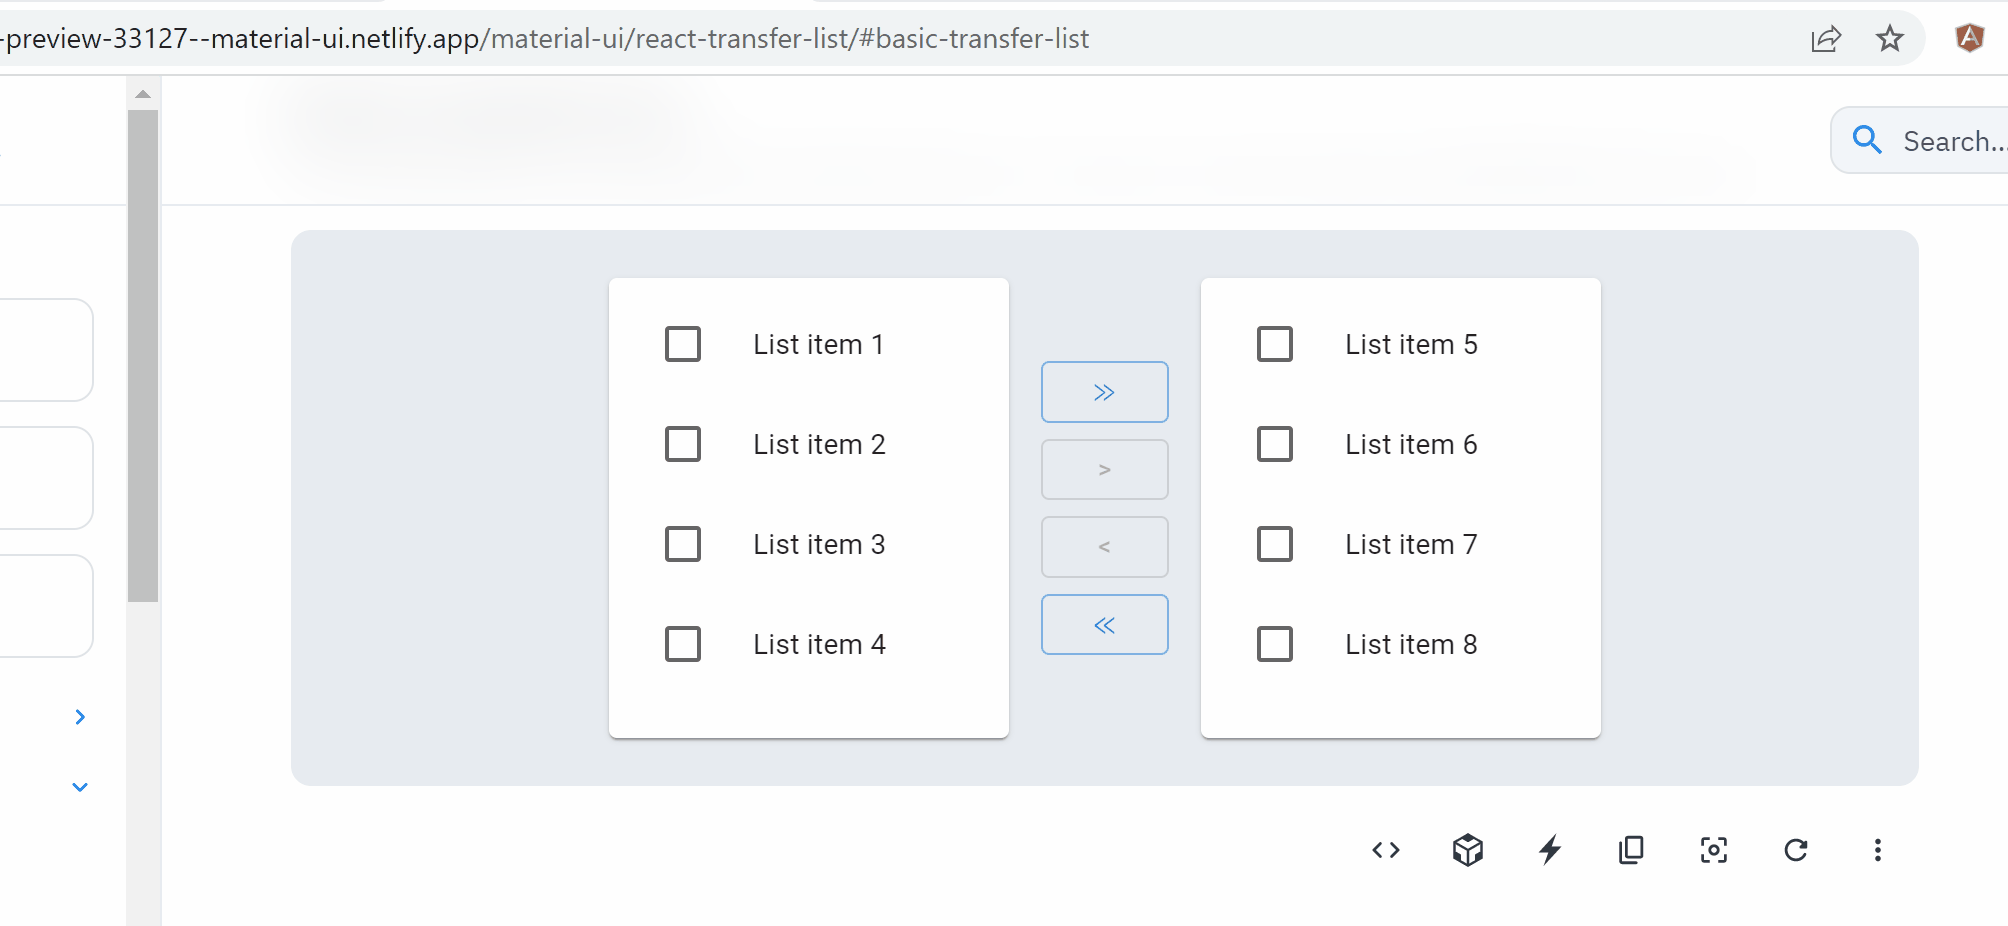The height and width of the screenshot is (926, 2008).
Task: Select the focus isolation icon
Action: (x=1714, y=850)
